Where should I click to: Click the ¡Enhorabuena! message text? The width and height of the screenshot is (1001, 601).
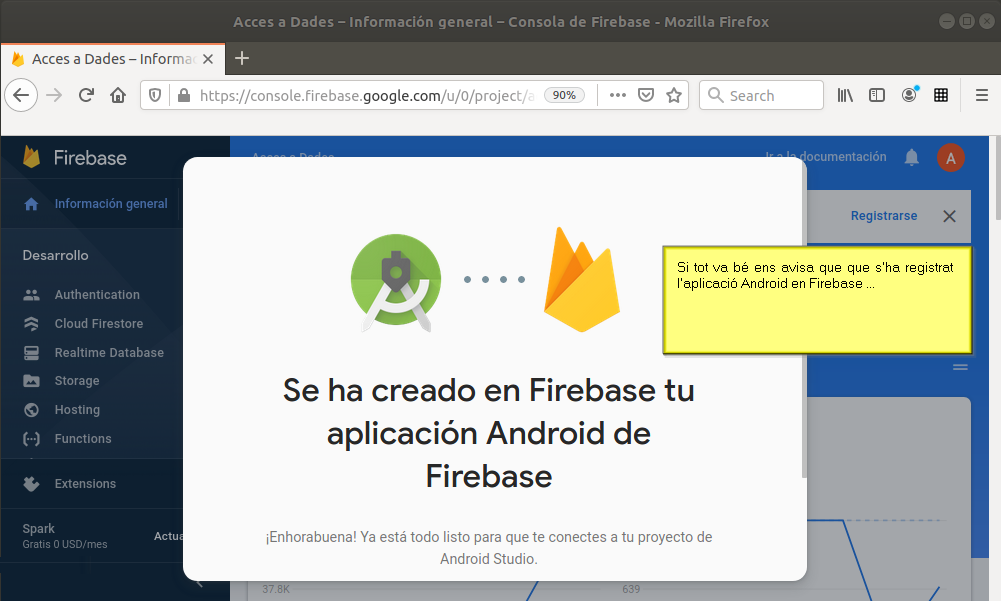489,548
